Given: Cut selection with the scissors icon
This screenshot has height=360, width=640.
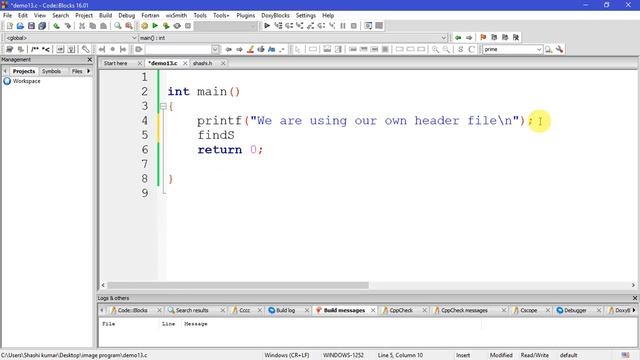Looking at the screenshot, I should [82, 26].
